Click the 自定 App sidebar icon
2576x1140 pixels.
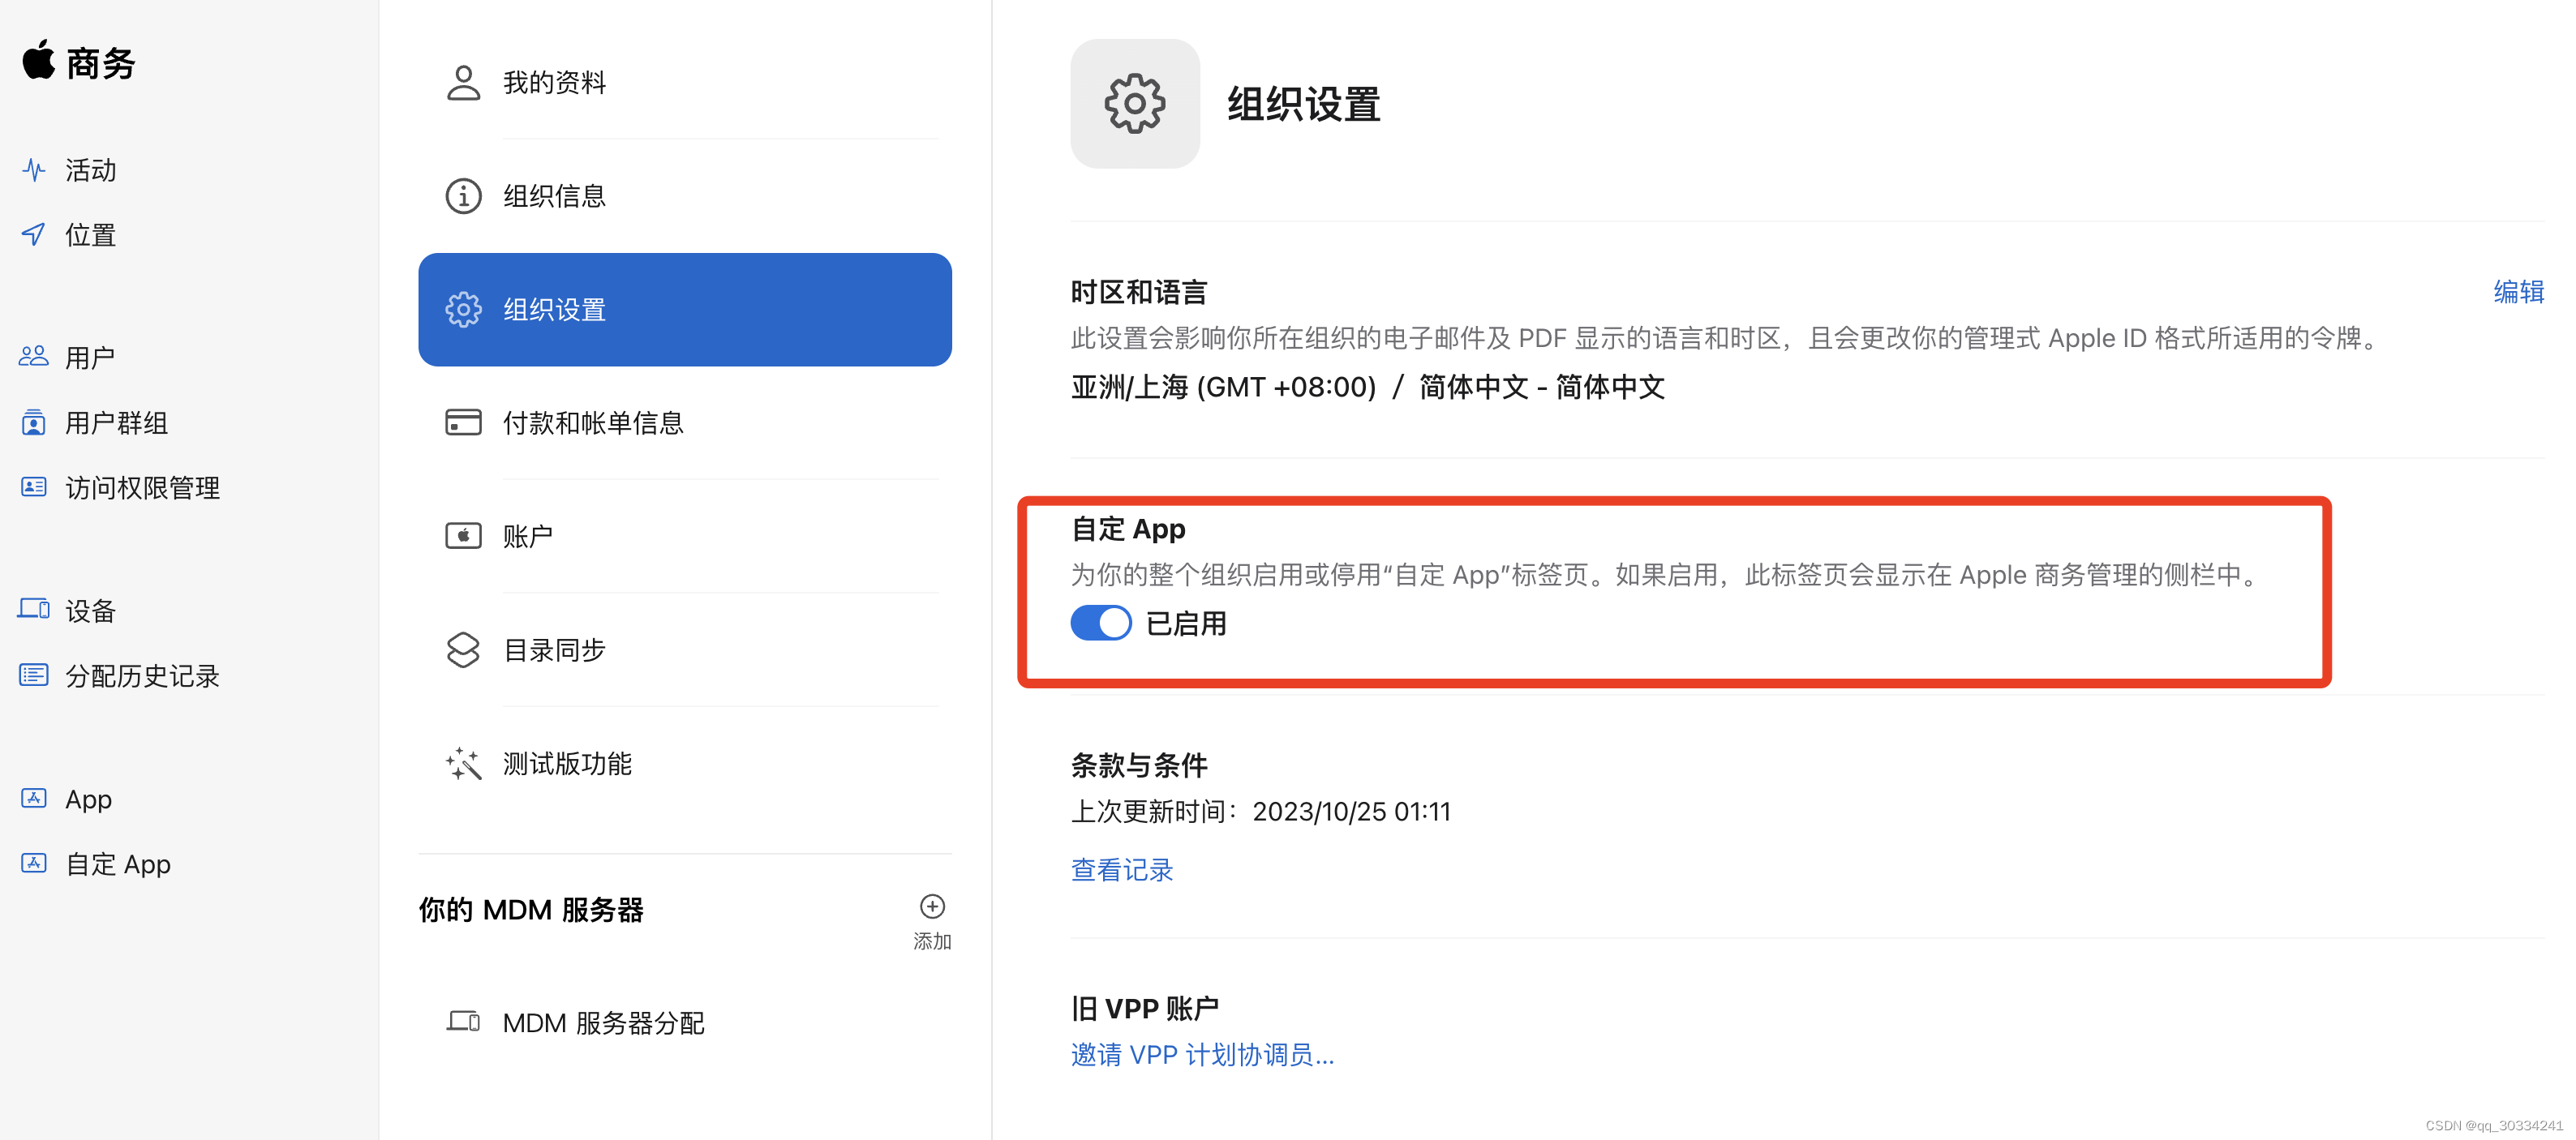(x=34, y=864)
